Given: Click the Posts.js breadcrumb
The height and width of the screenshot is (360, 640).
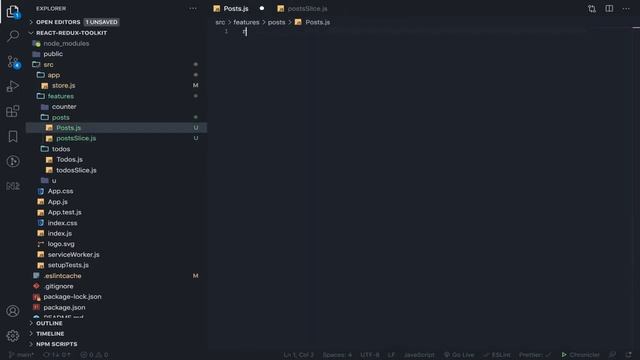Looking at the screenshot, I should click(313, 22).
